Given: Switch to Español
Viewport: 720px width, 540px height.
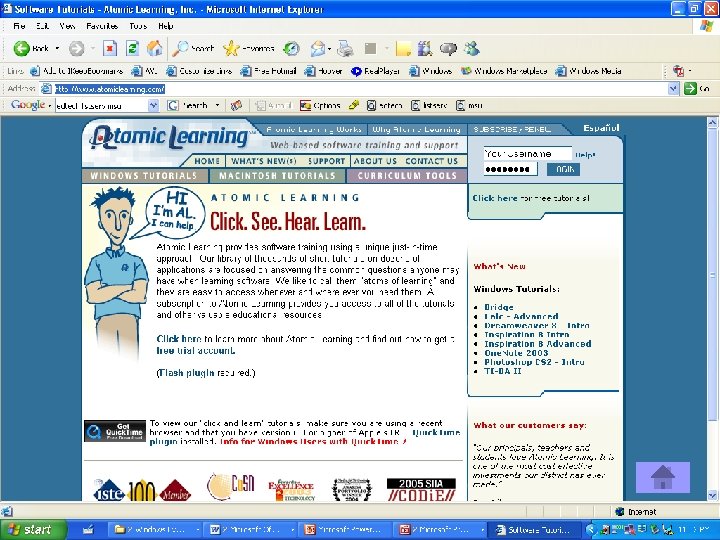Looking at the screenshot, I should [601, 128].
